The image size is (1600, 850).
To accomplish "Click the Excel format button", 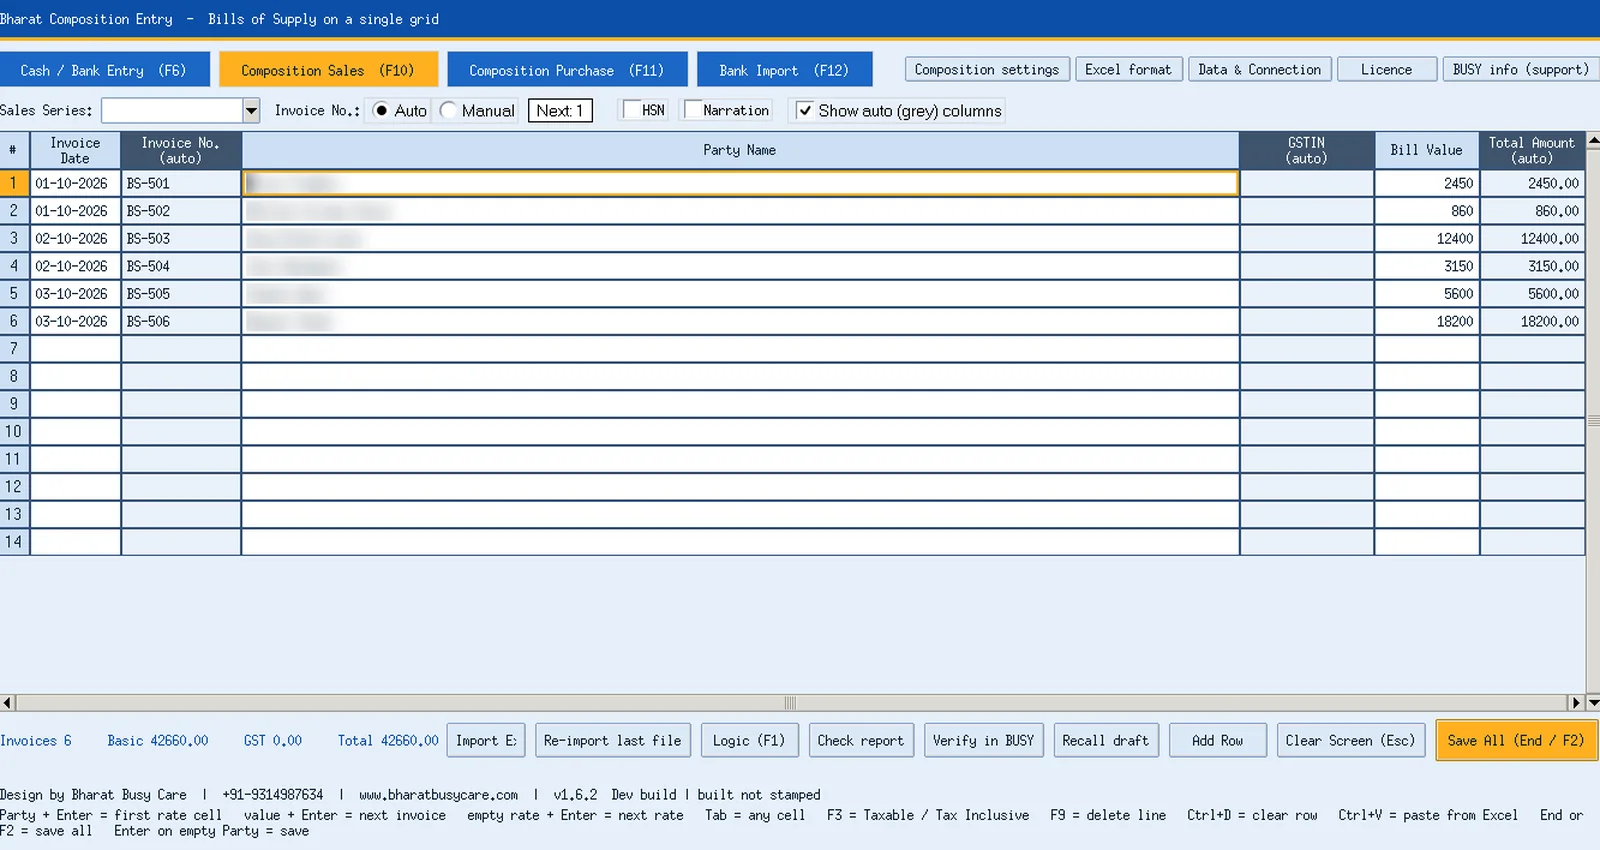I will pos(1128,69).
